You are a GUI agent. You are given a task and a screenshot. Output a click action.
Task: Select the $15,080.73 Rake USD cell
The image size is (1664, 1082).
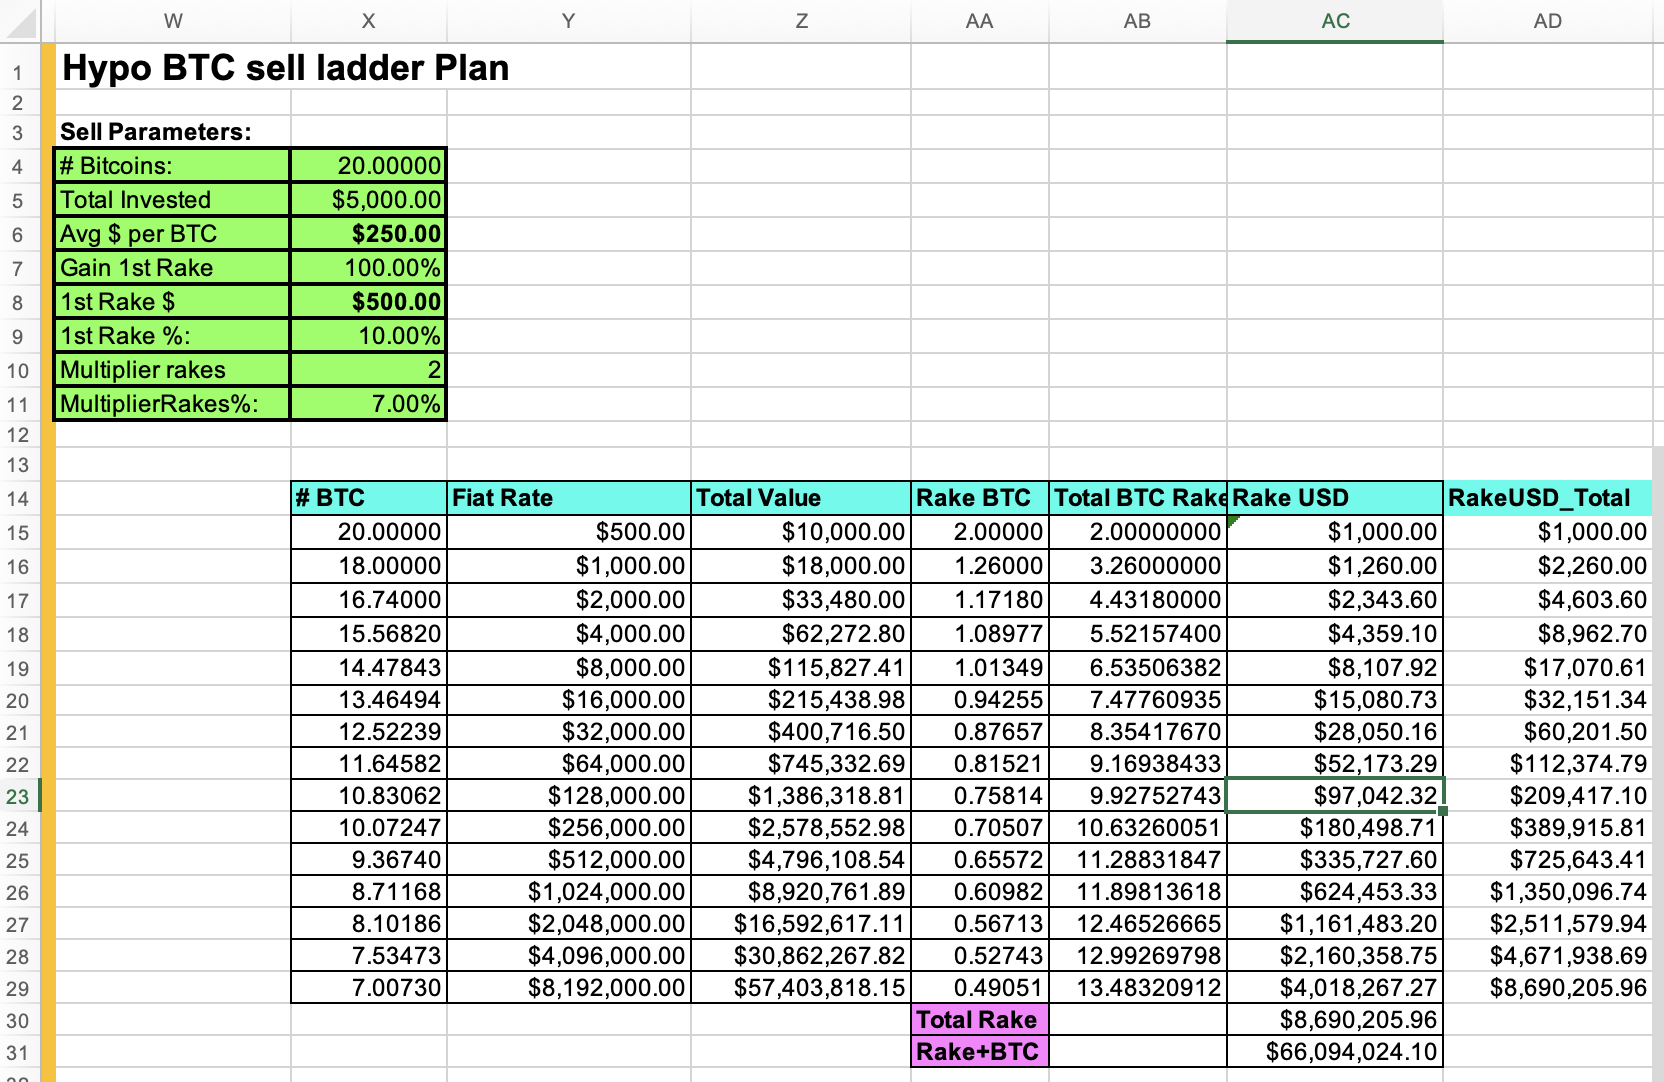pos(1335,701)
